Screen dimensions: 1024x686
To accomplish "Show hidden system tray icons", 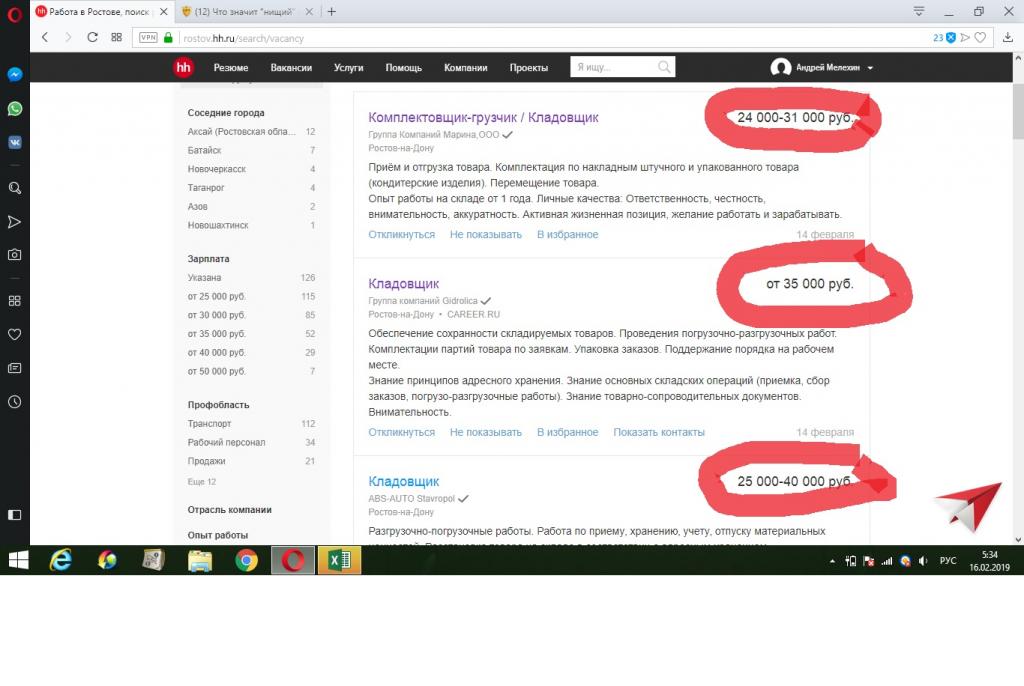I will pyautogui.click(x=832, y=561).
